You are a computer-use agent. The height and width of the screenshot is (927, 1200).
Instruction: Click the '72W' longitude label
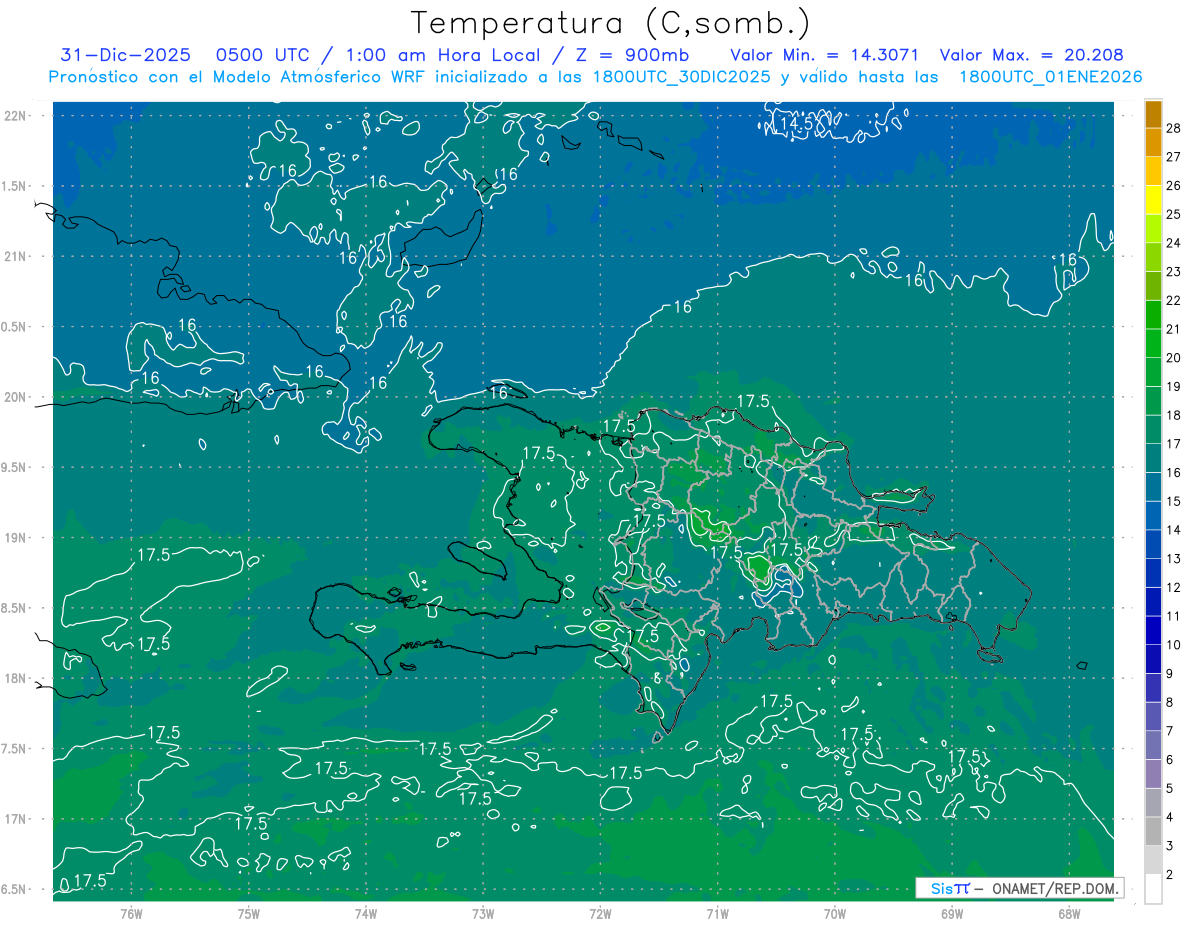click(x=600, y=912)
